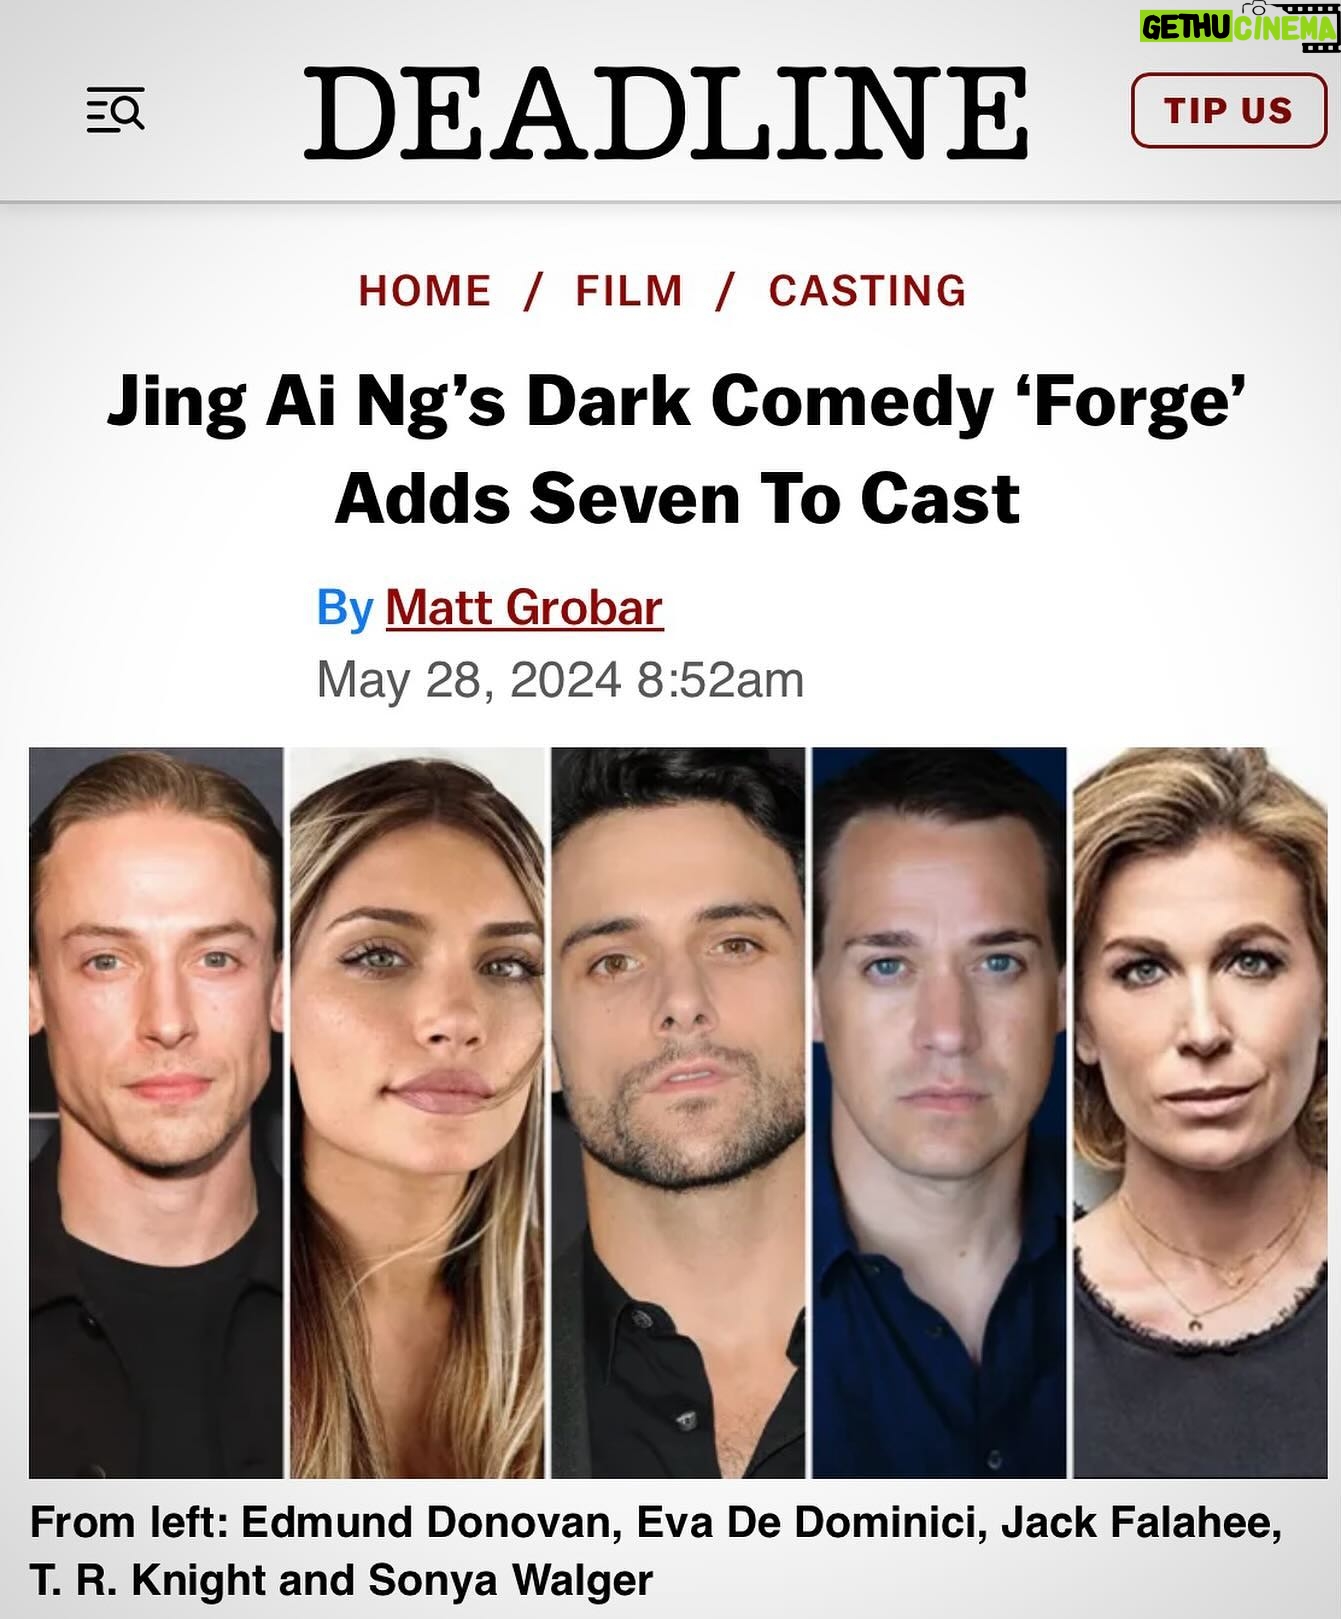Go to HOME breadcrumb
Image resolution: width=1341 pixels, height=1619 pixels.
point(425,291)
